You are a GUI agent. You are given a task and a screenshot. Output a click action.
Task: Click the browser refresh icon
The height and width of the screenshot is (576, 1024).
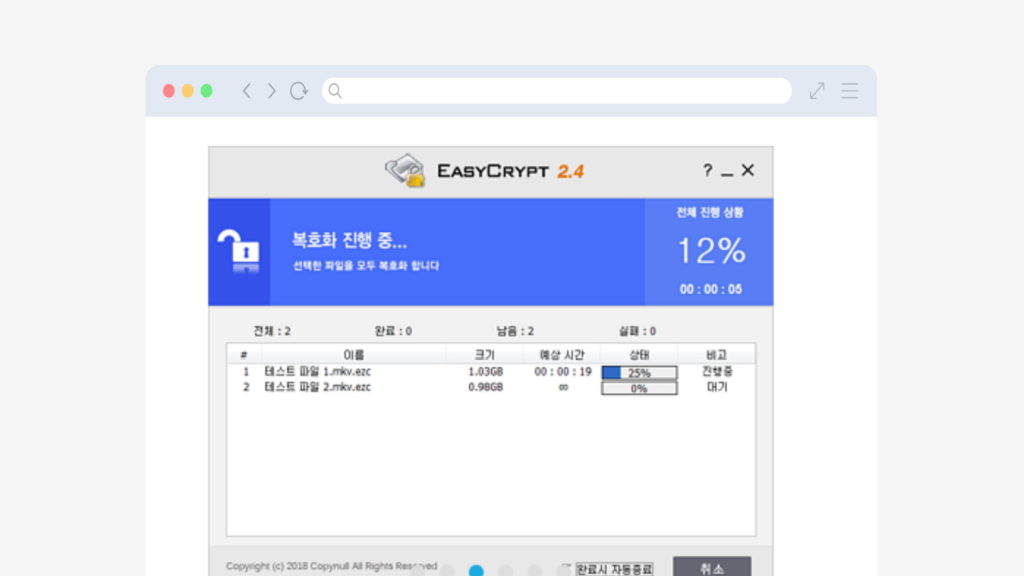coord(298,90)
